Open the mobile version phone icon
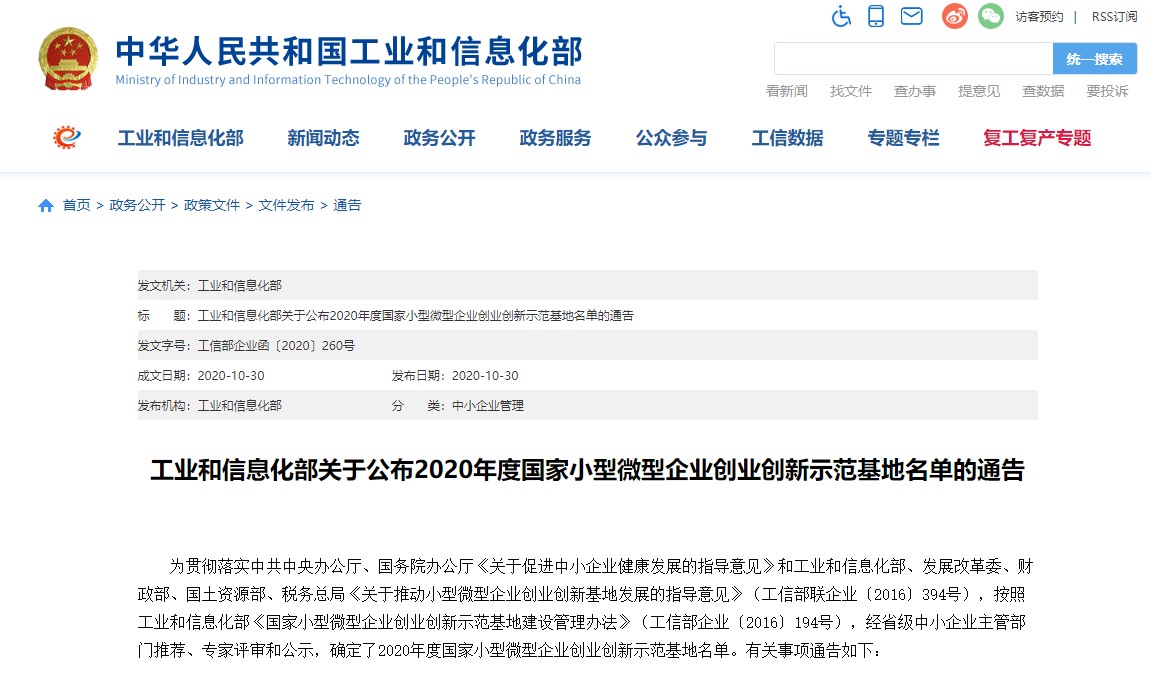Image resolution: width=1151 pixels, height=683 pixels. click(876, 16)
